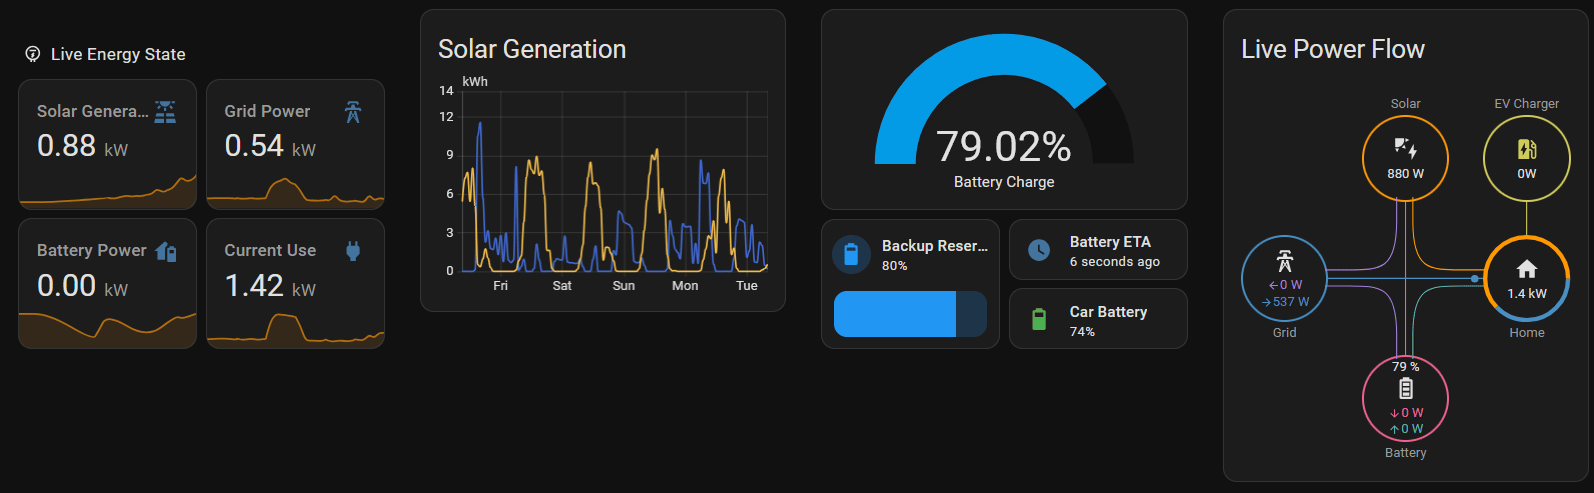Viewport: 1594px width, 493px height.
Task: Select the Home circle showing 1.4 kW
Action: [1526, 279]
